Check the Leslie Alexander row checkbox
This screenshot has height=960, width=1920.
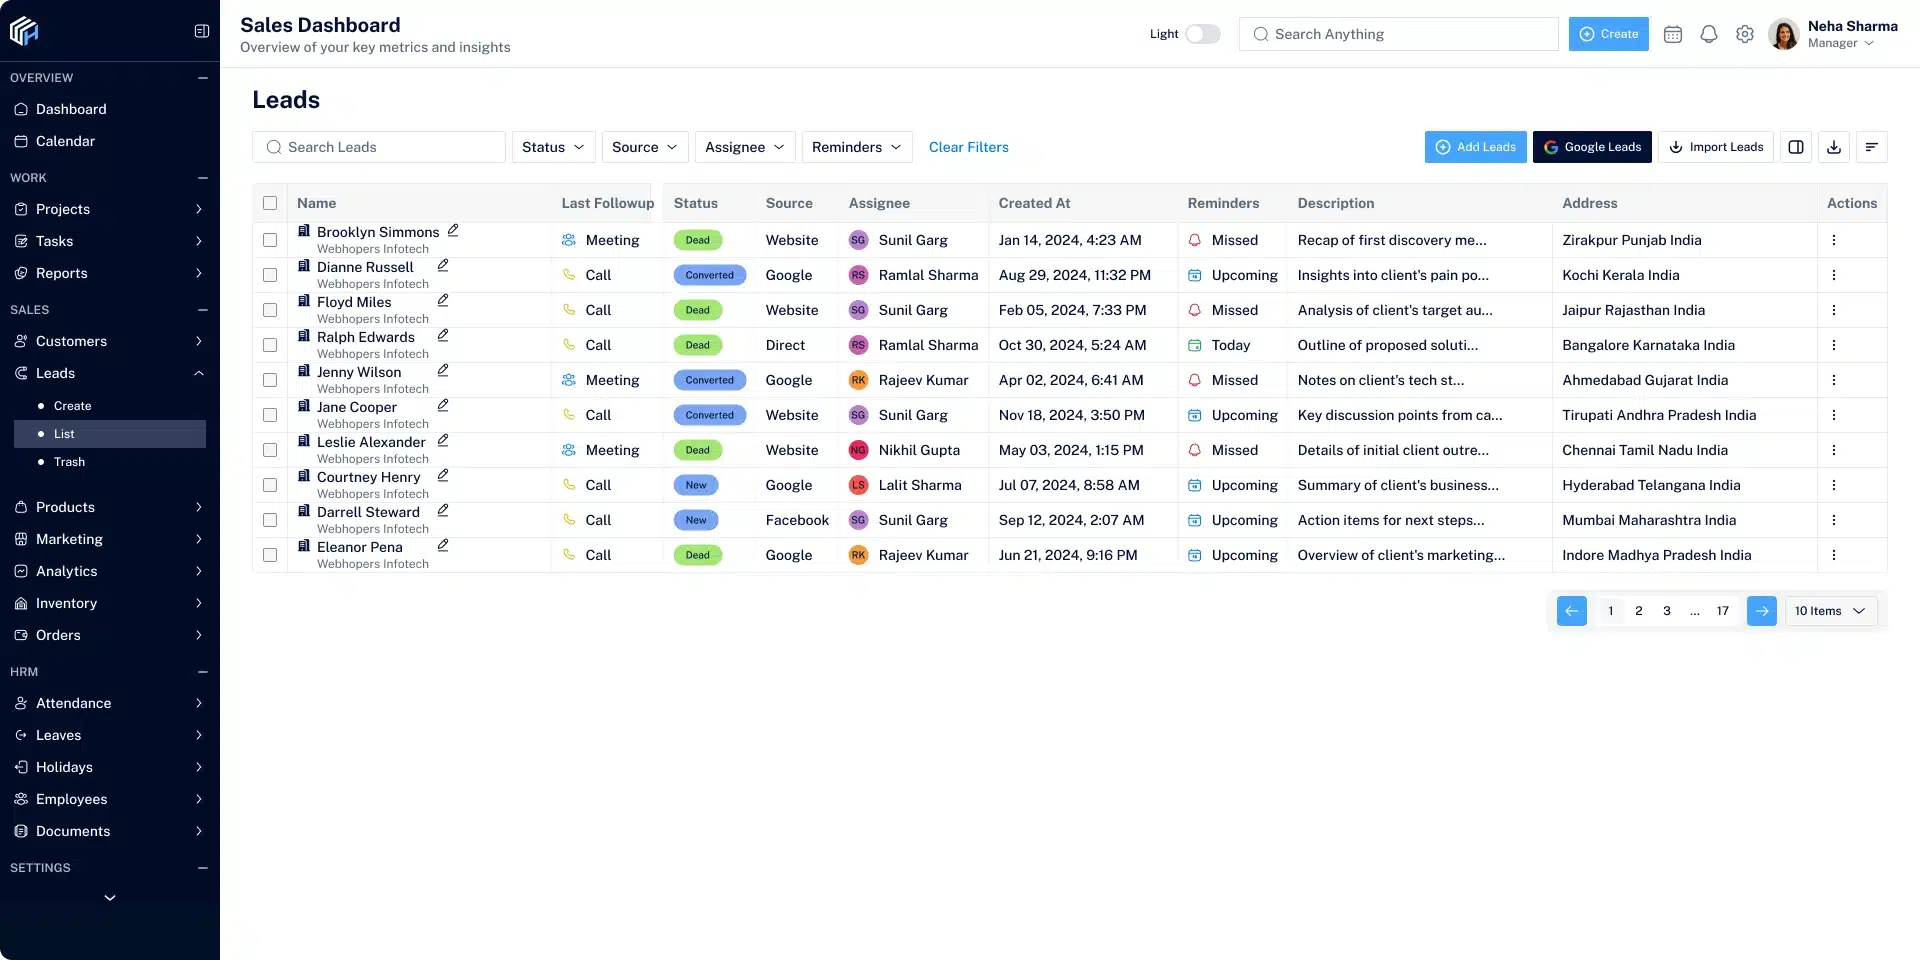(x=270, y=450)
